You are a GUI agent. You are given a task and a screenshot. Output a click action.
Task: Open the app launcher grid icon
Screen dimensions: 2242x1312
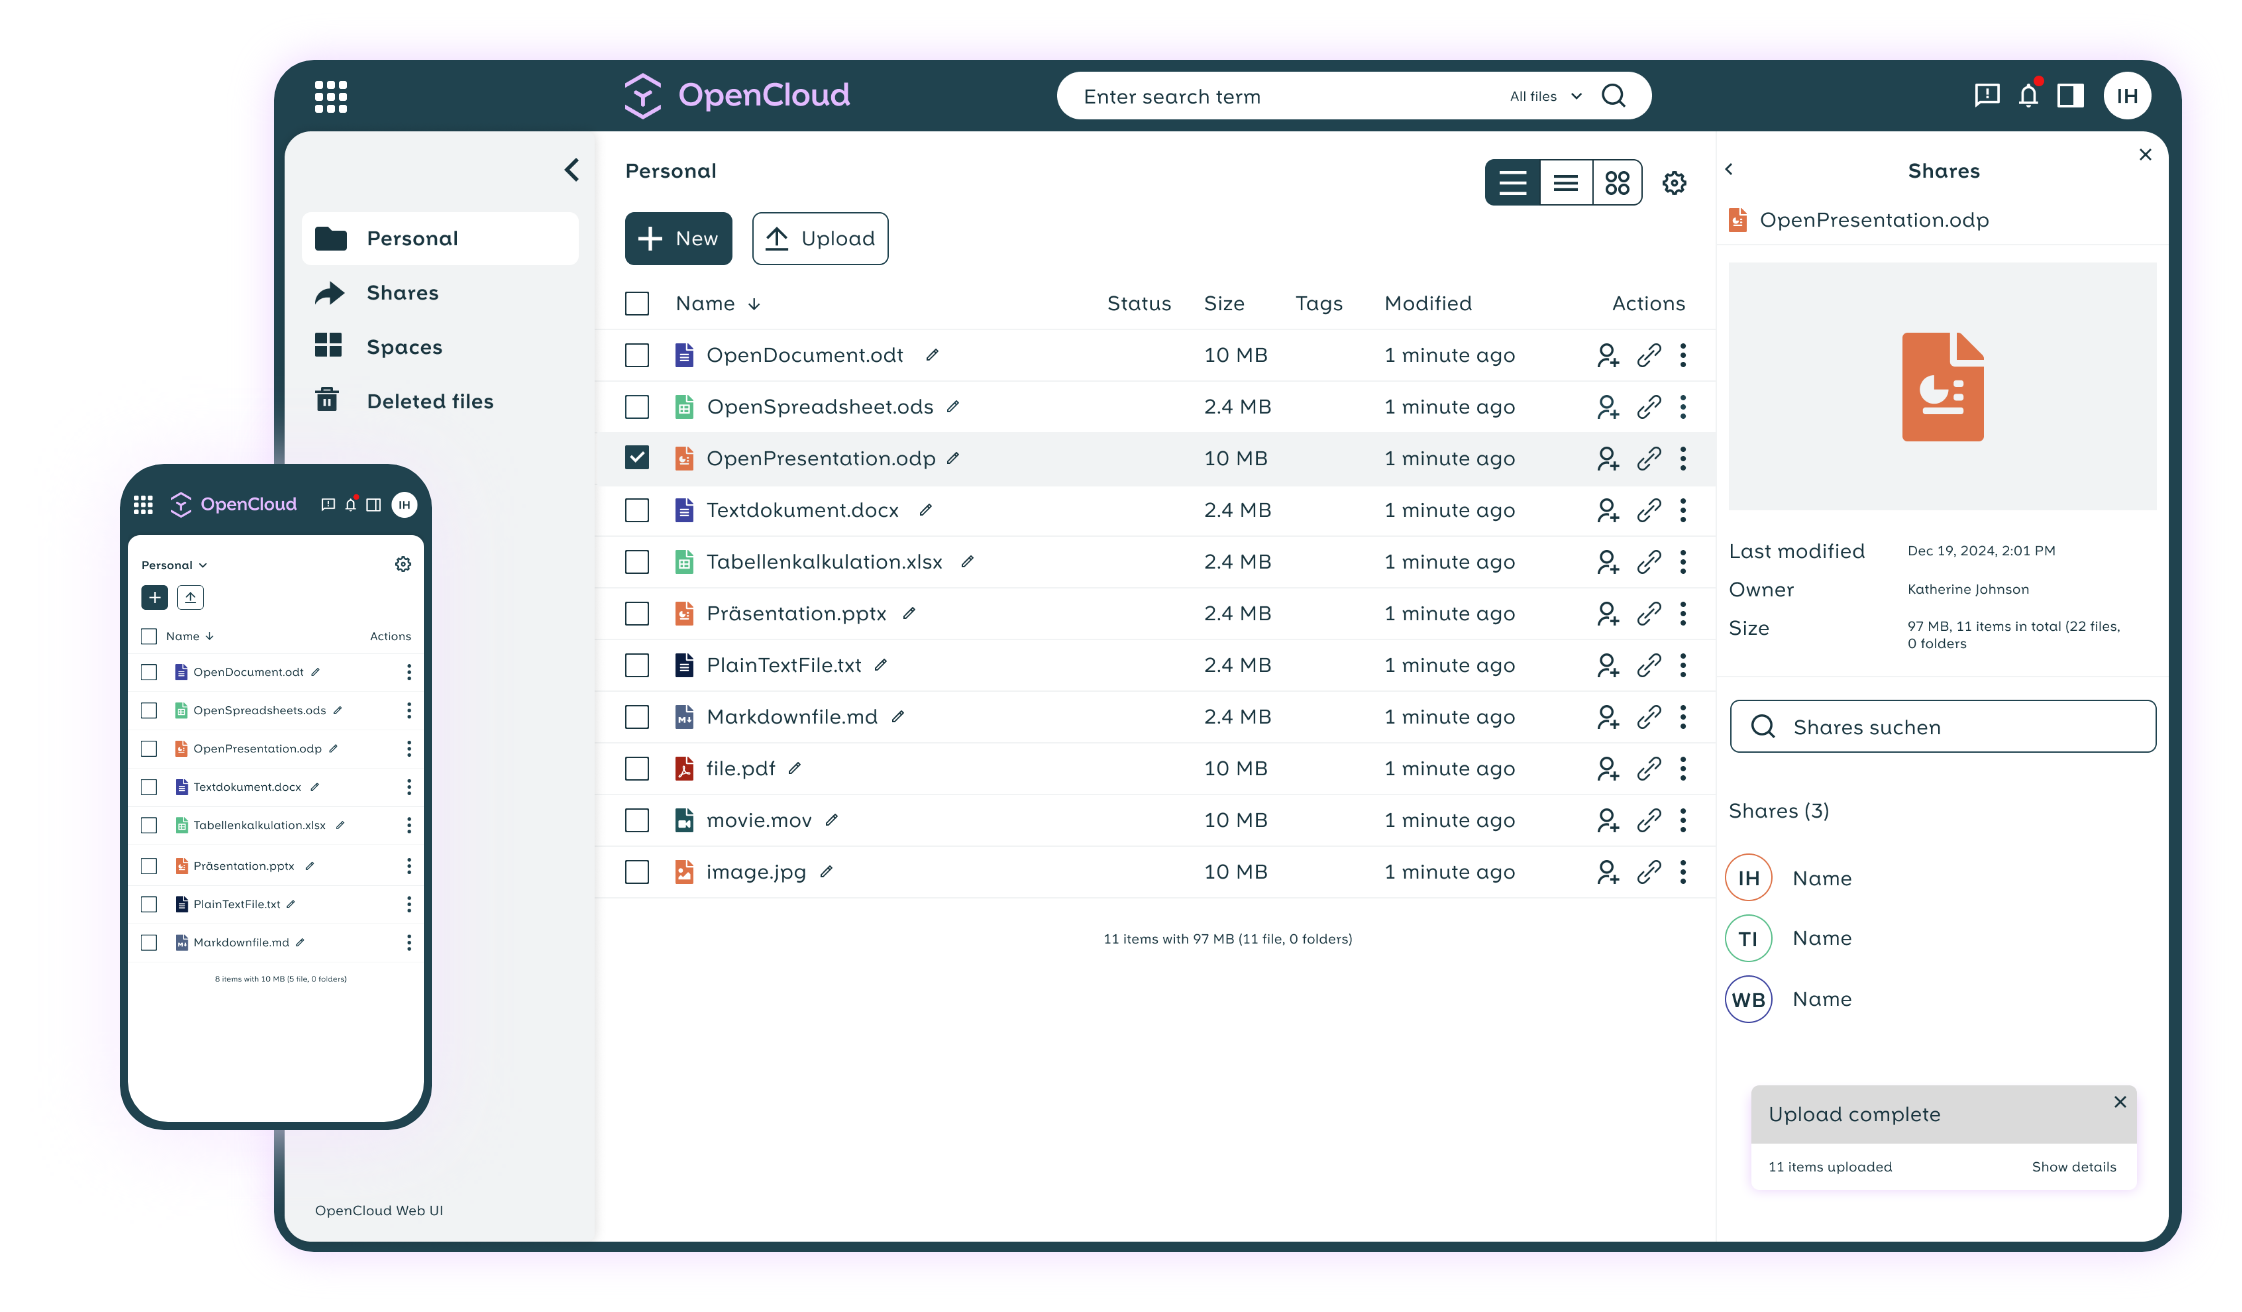[330, 97]
